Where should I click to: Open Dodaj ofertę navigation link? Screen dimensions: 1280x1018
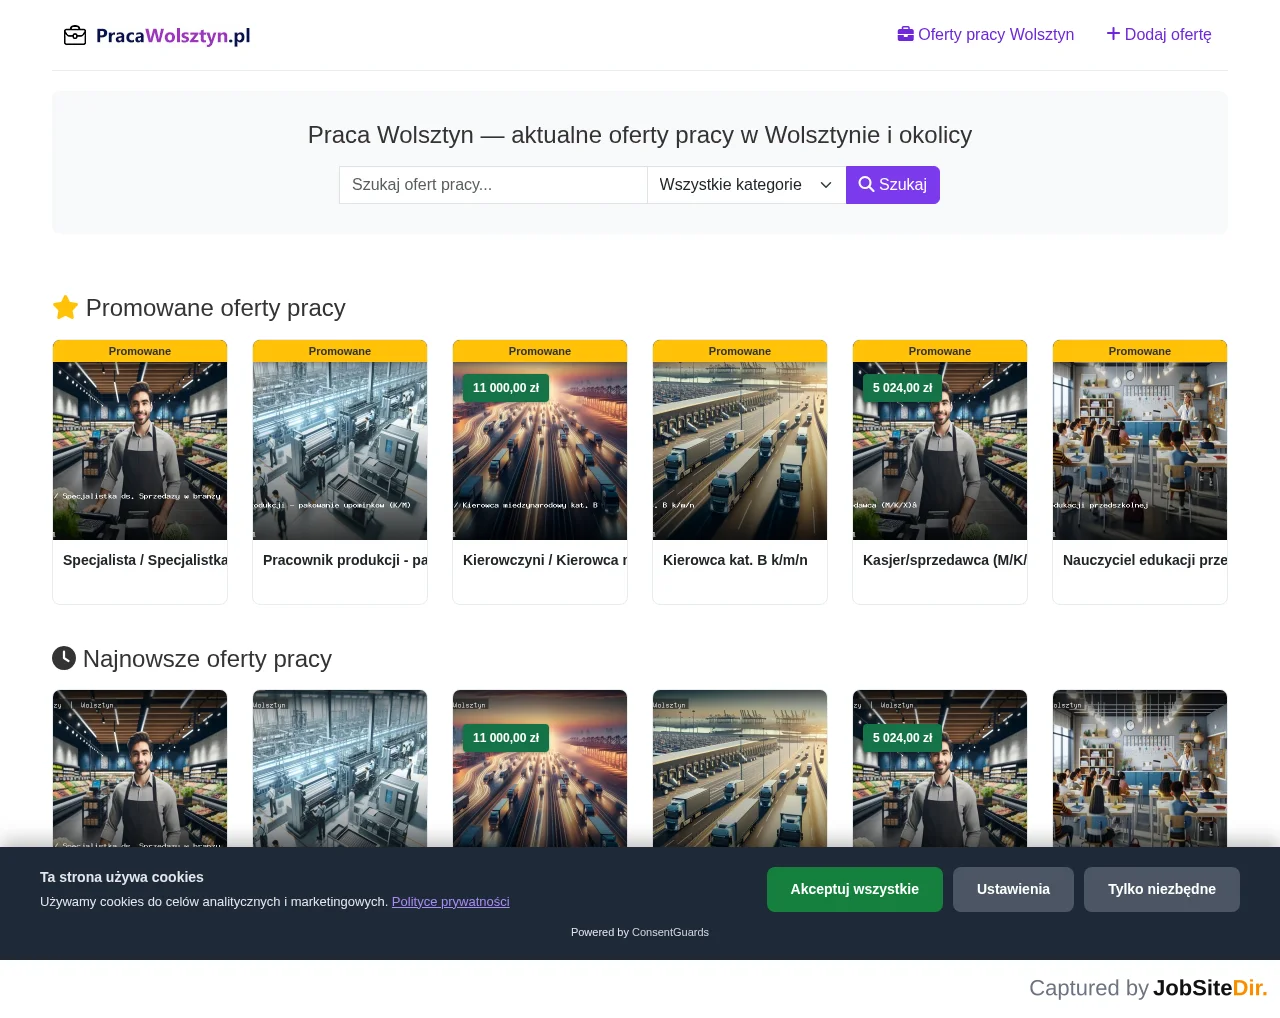[x=1159, y=34]
